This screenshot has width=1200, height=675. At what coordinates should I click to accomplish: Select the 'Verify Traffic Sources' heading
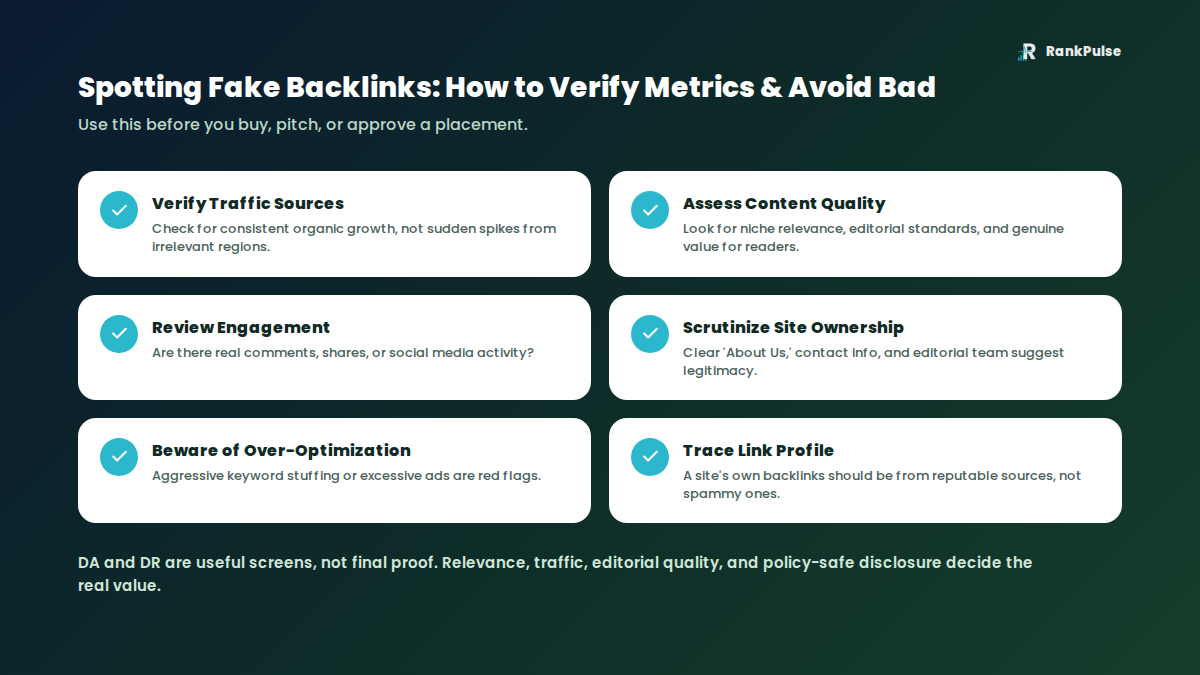pyautogui.click(x=248, y=204)
